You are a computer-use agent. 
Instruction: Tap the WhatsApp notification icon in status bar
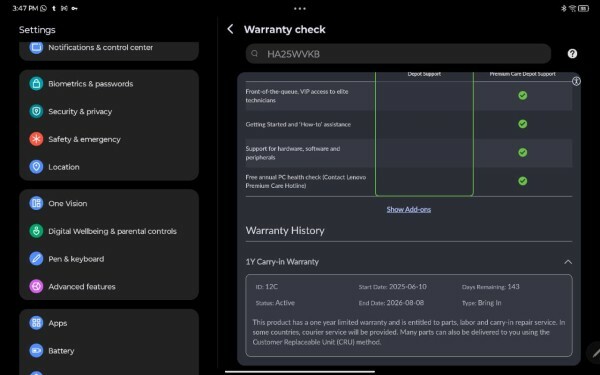pyautogui.click(x=43, y=8)
